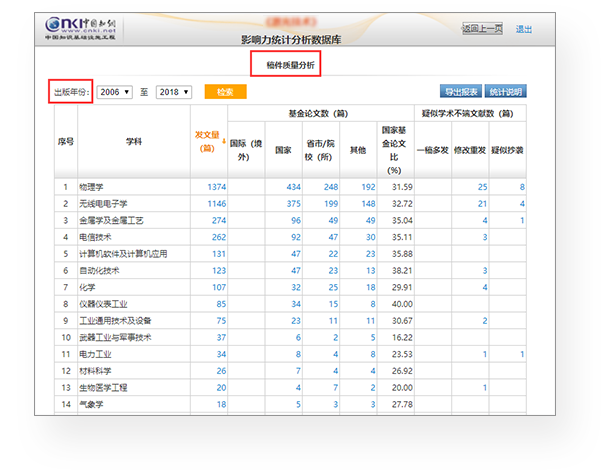Click 无线电电子学 修改重发 count 21
The height and width of the screenshot is (474, 608).
pyautogui.click(x=482, y=204)
